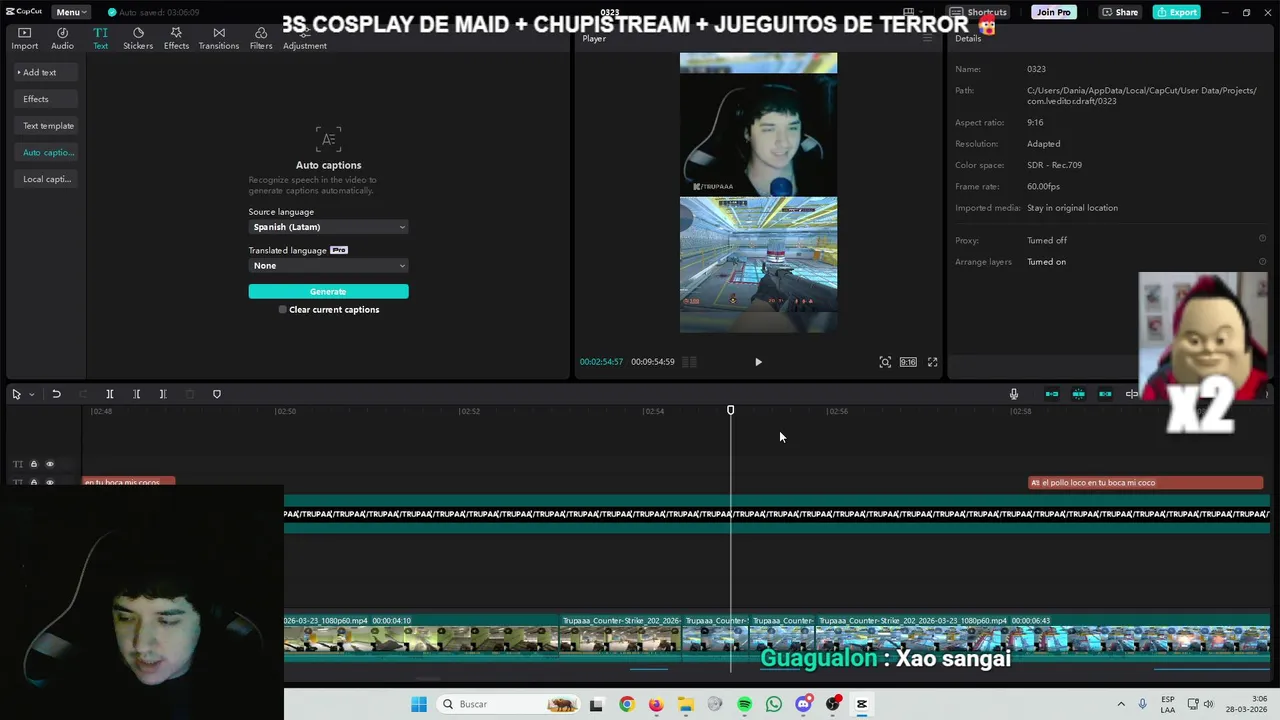Select the Trupaaa_Counter-Strike 00:00:06:43 clip
This screenshot has height=720, width=1280.
point(1043,639)
